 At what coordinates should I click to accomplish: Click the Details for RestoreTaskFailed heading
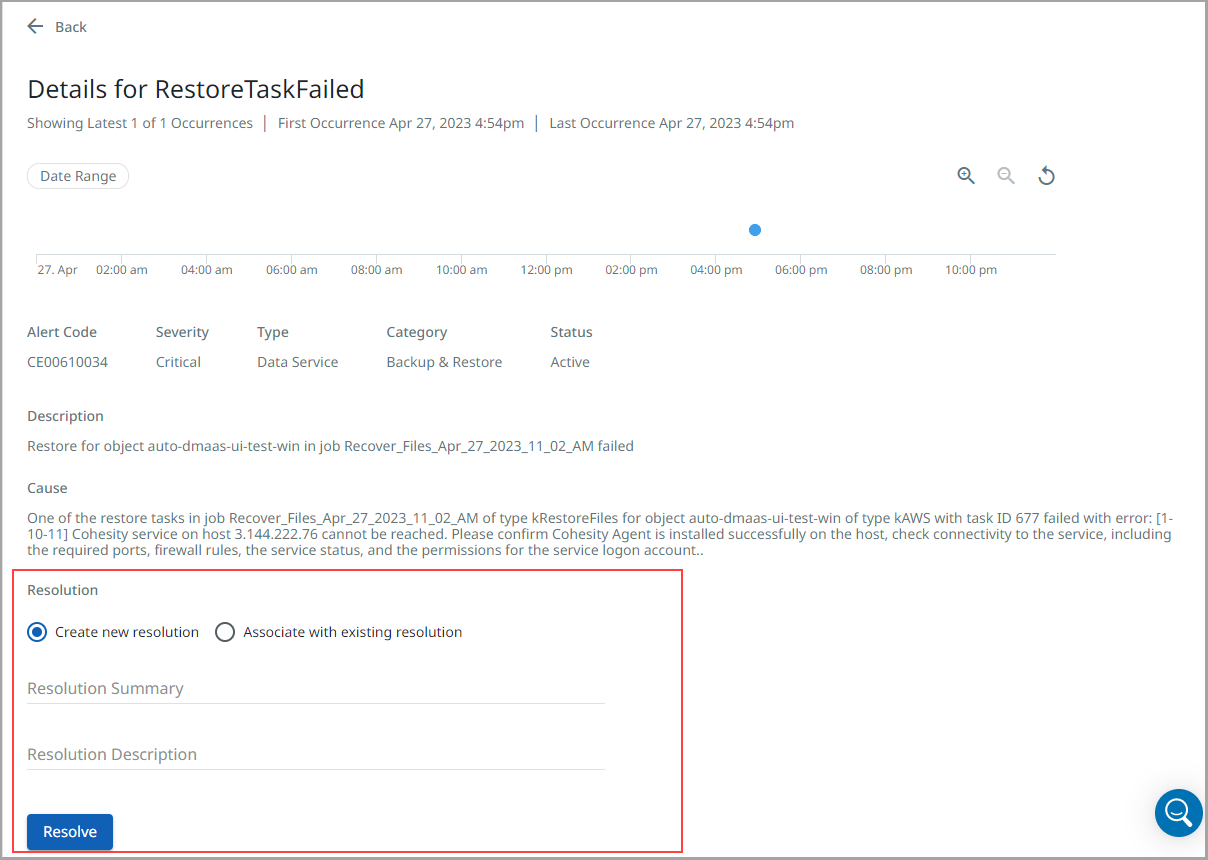tap(196, 89)
